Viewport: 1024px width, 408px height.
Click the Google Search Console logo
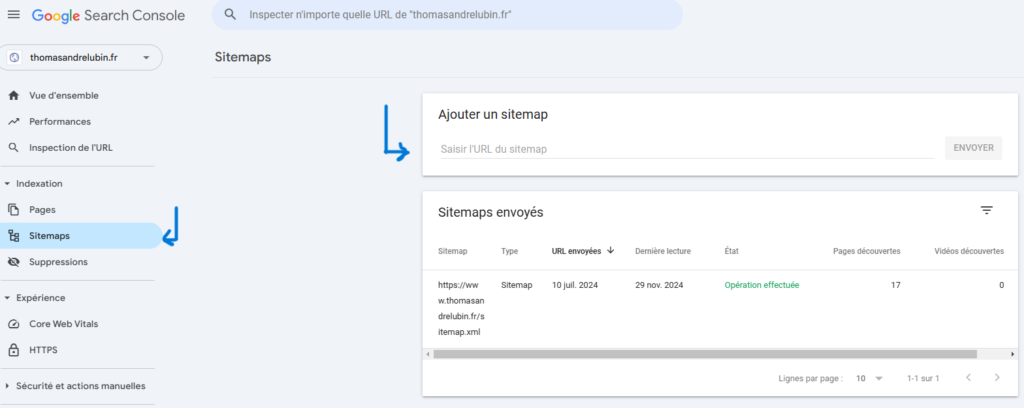108,16
